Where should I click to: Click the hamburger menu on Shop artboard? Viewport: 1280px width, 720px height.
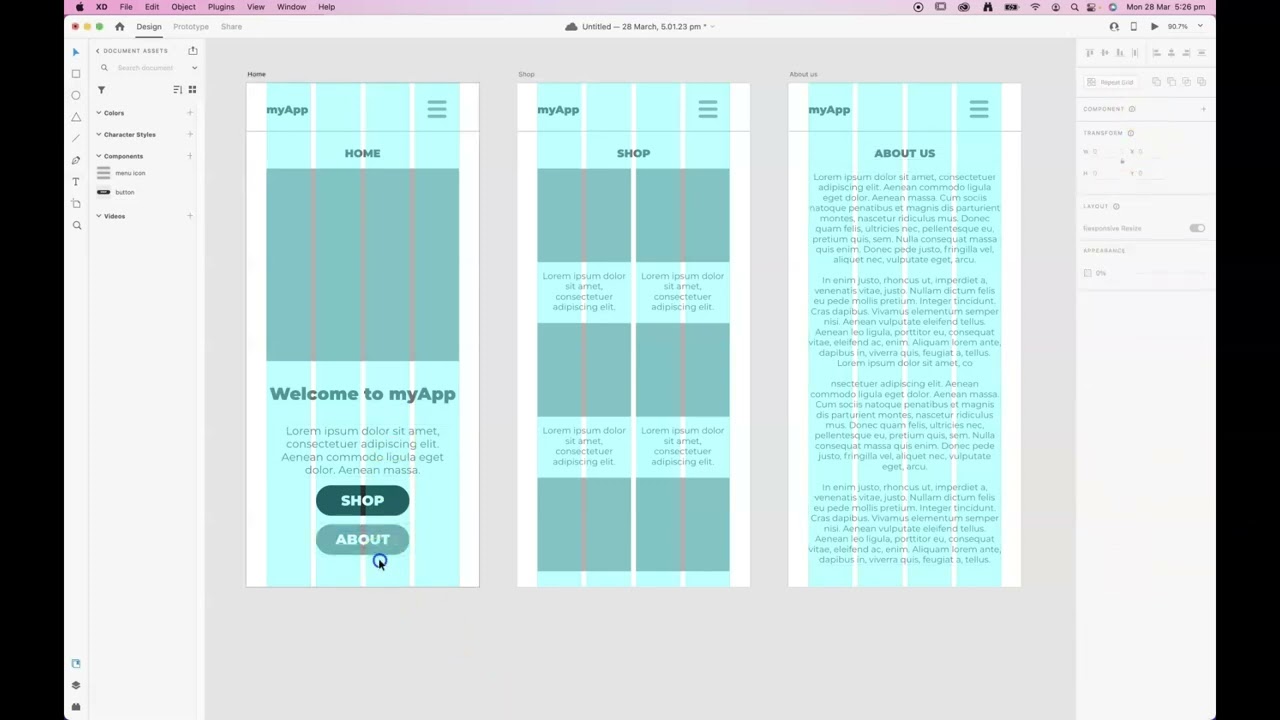708,110
